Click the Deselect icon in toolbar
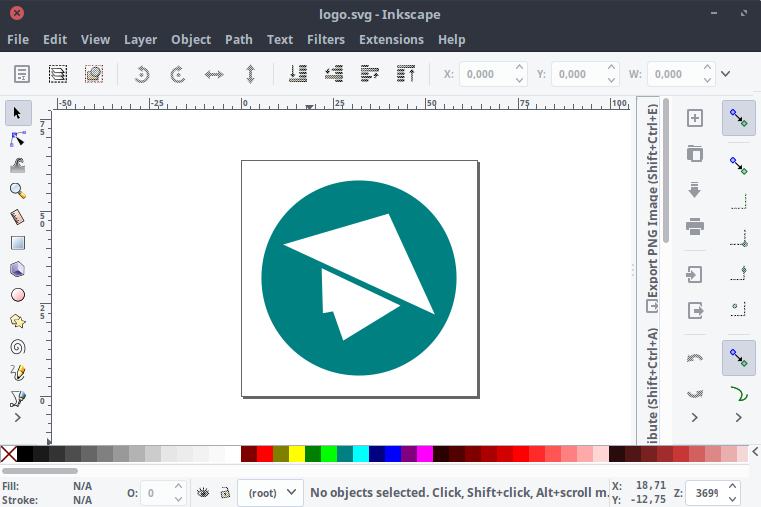Screen dimensions: 761x507 pos(94,74)
